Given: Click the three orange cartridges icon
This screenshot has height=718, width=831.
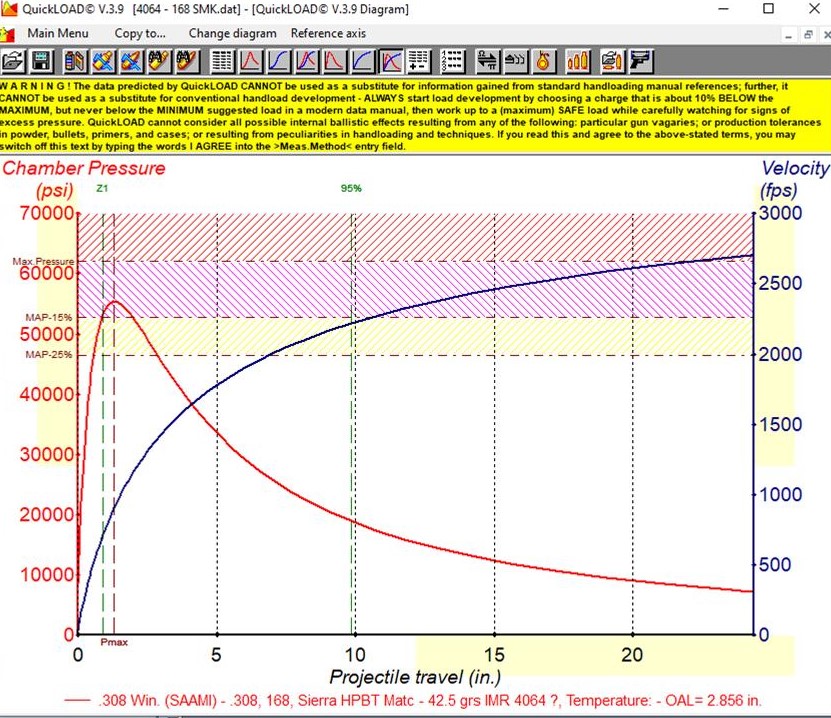Looking at the screenshot, I should (577, 61).
